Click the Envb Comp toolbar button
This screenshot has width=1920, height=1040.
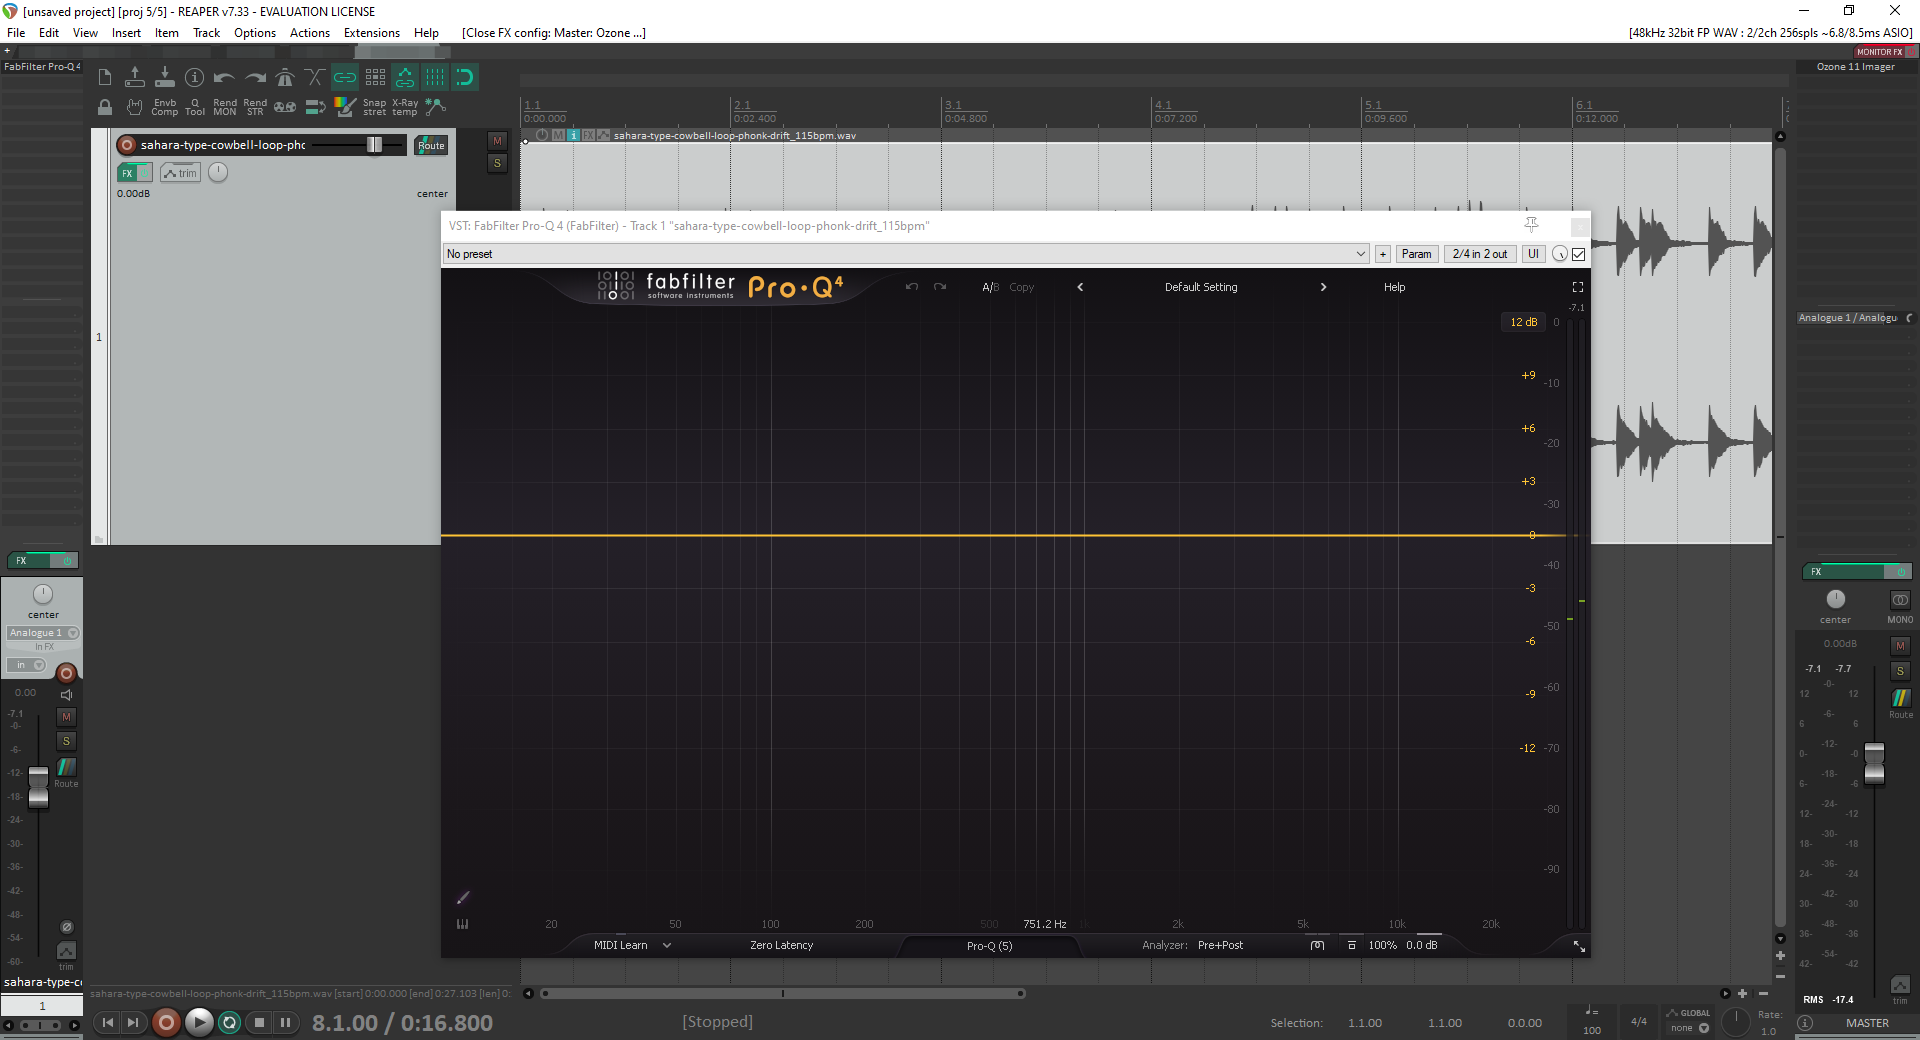(165, 107)
